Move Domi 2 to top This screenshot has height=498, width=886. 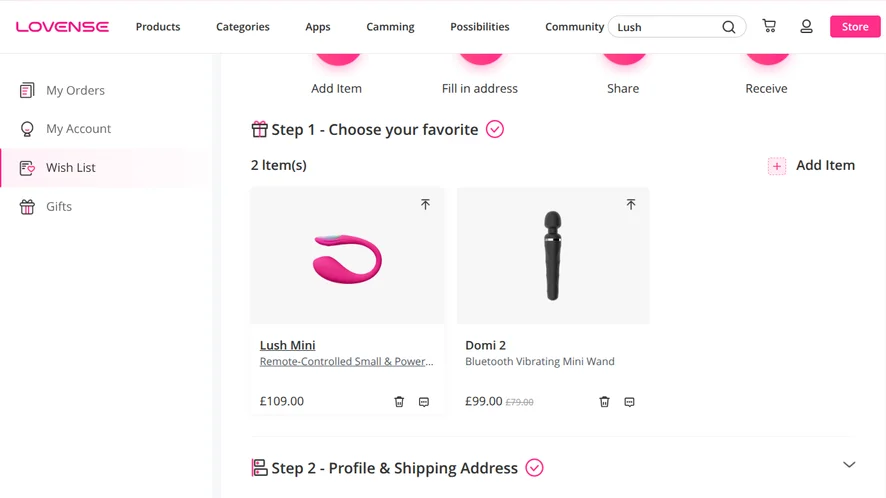pos(631,204)
